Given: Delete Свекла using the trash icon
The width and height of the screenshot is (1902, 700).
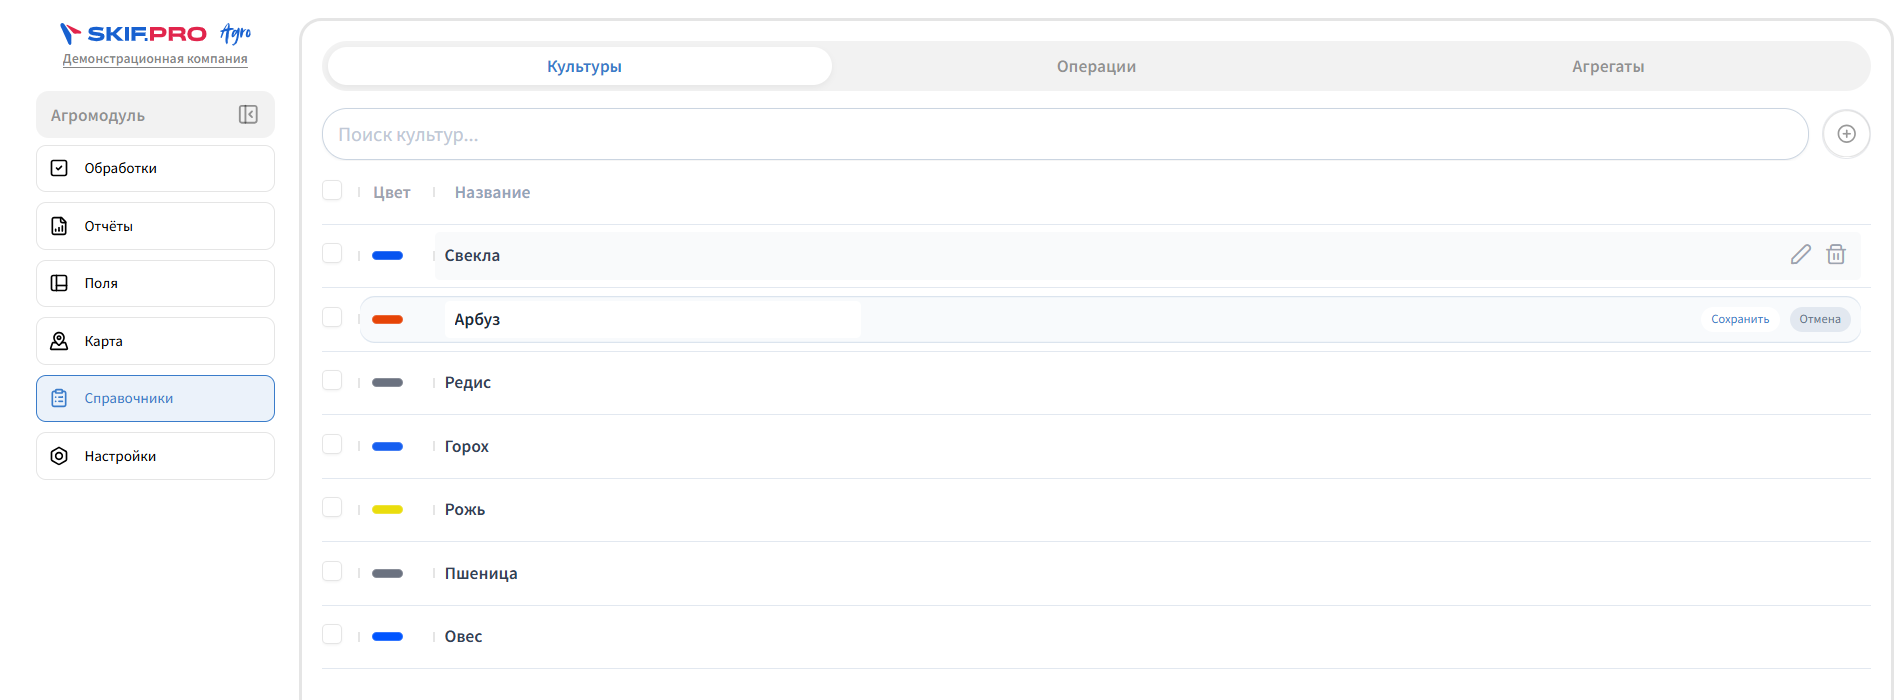Looking at the screenshot, I should [x=1836, y=255].
